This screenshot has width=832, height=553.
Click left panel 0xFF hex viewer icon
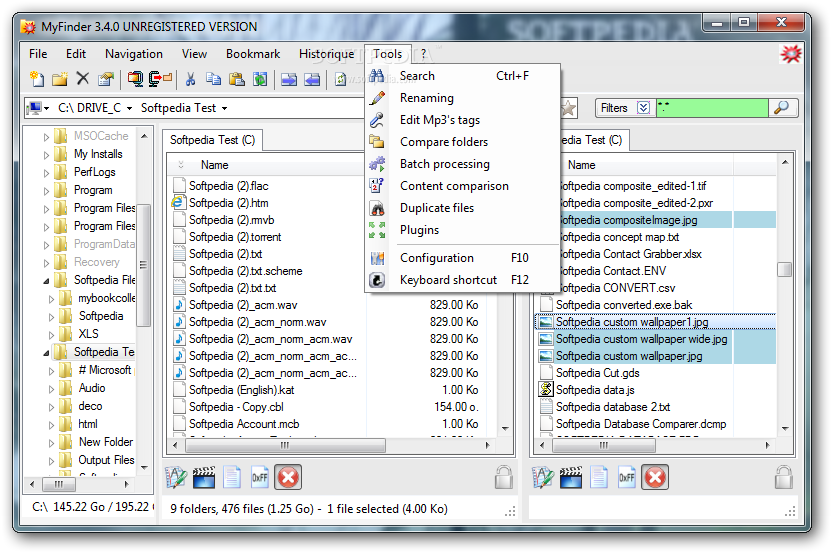[x=259, y=477]
